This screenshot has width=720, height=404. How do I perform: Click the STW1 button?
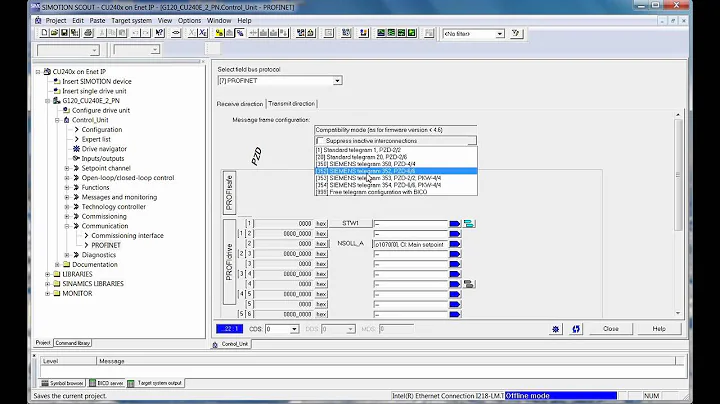350,223
